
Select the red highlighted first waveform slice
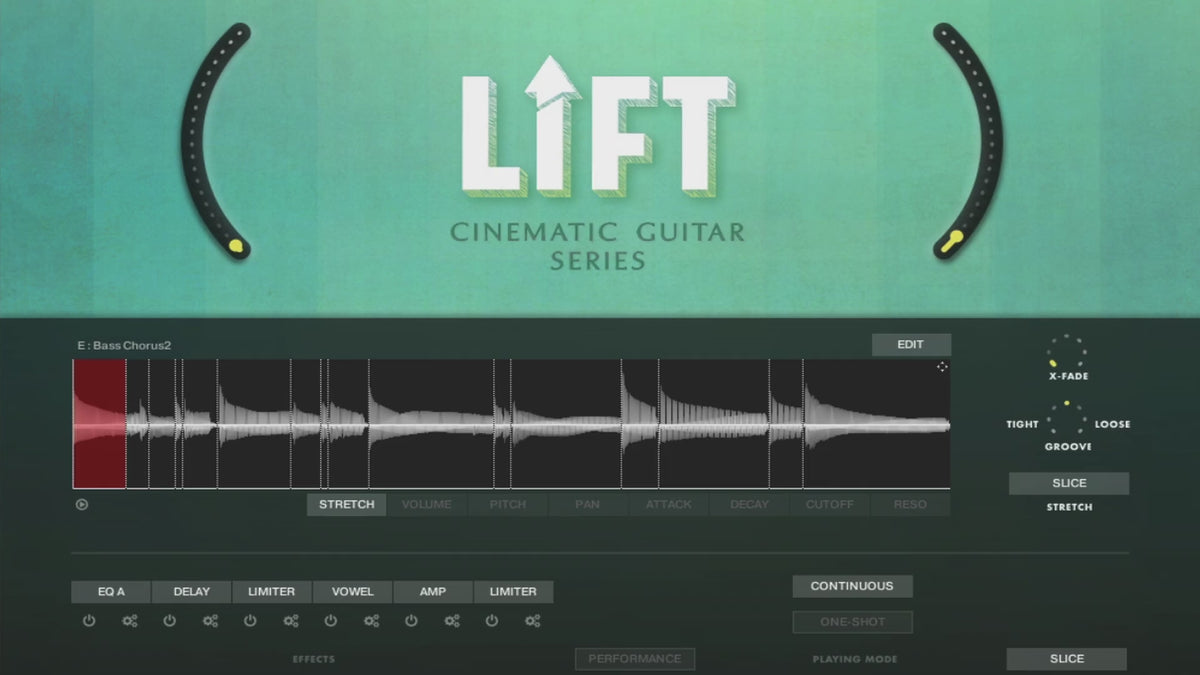(x=99, y=424)
